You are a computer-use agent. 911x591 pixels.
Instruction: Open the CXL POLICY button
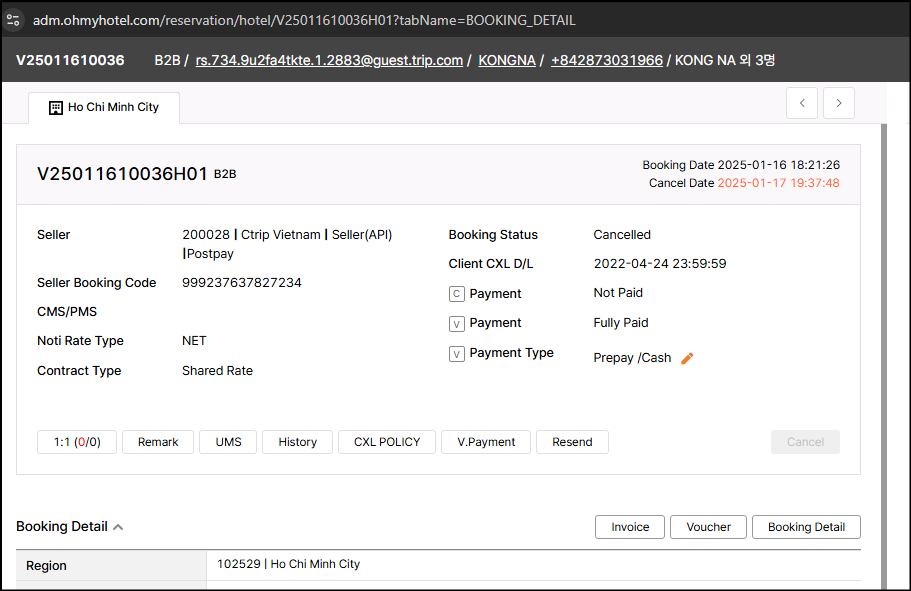387,442
